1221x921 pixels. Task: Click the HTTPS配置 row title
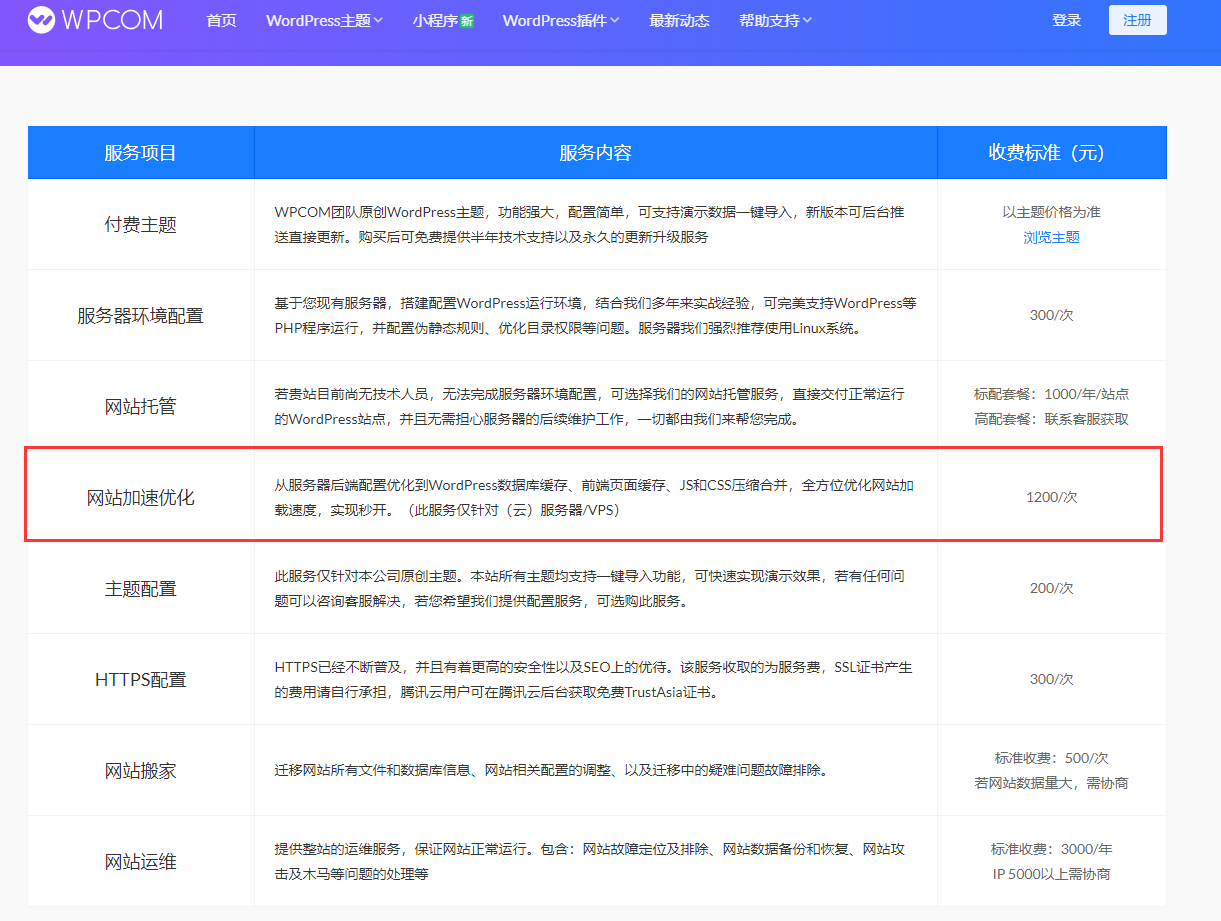[x=141, y=680]
